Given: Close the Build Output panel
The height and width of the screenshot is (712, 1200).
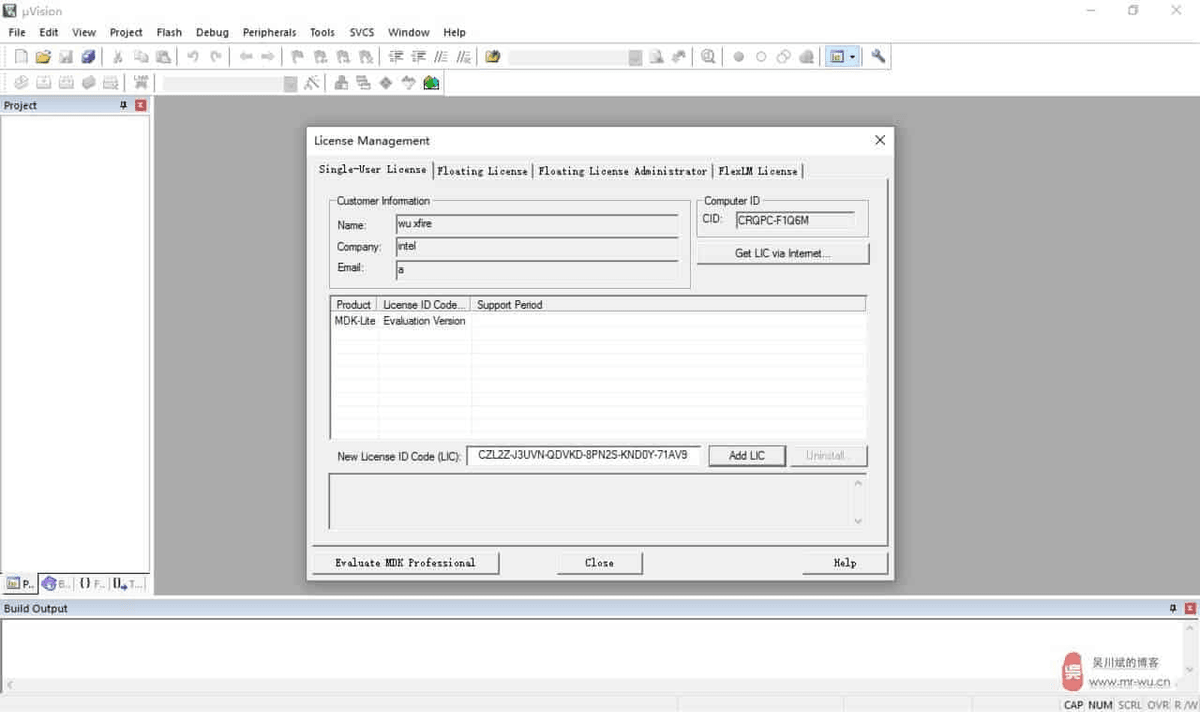Looking at the screenshot, I should tap(1190, 608).
